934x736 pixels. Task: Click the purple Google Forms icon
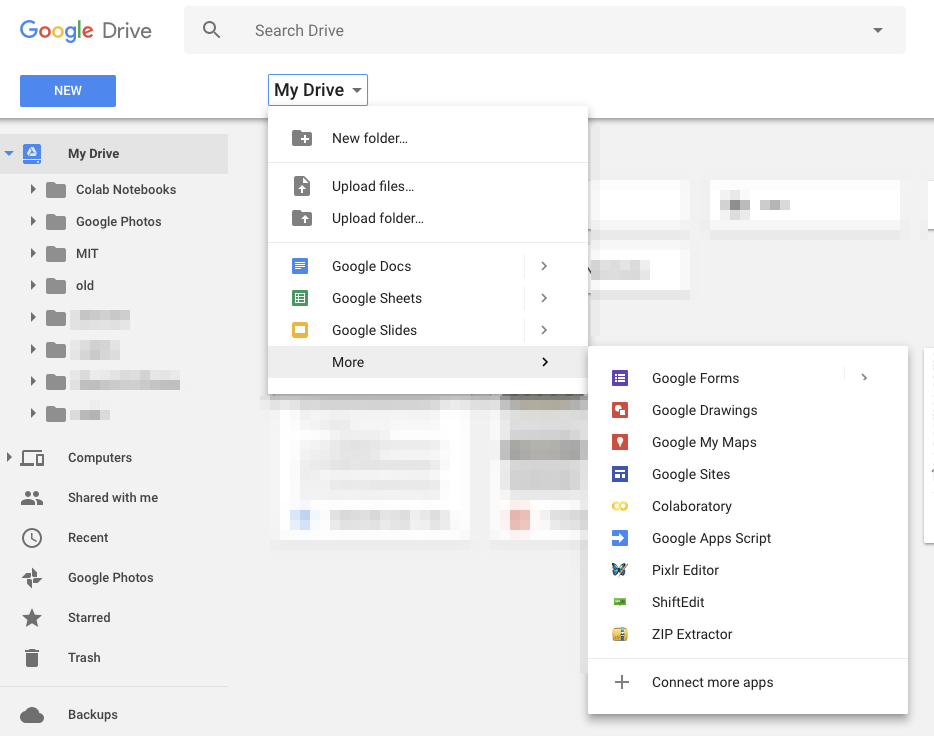(620, 378)
